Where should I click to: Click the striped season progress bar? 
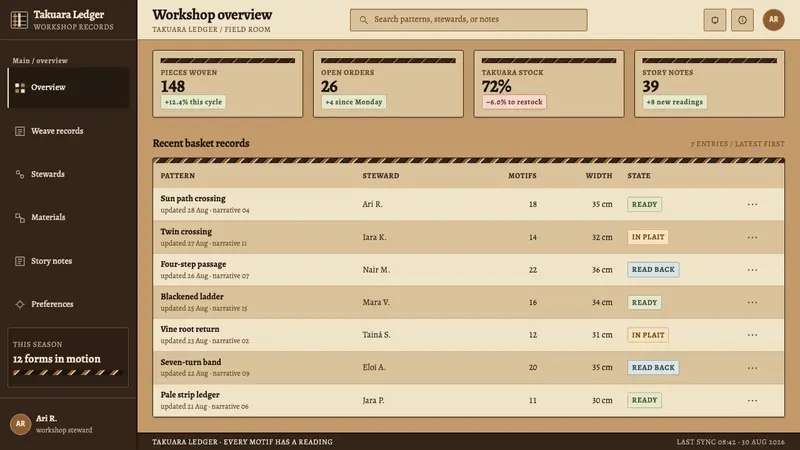coord(68,372)
